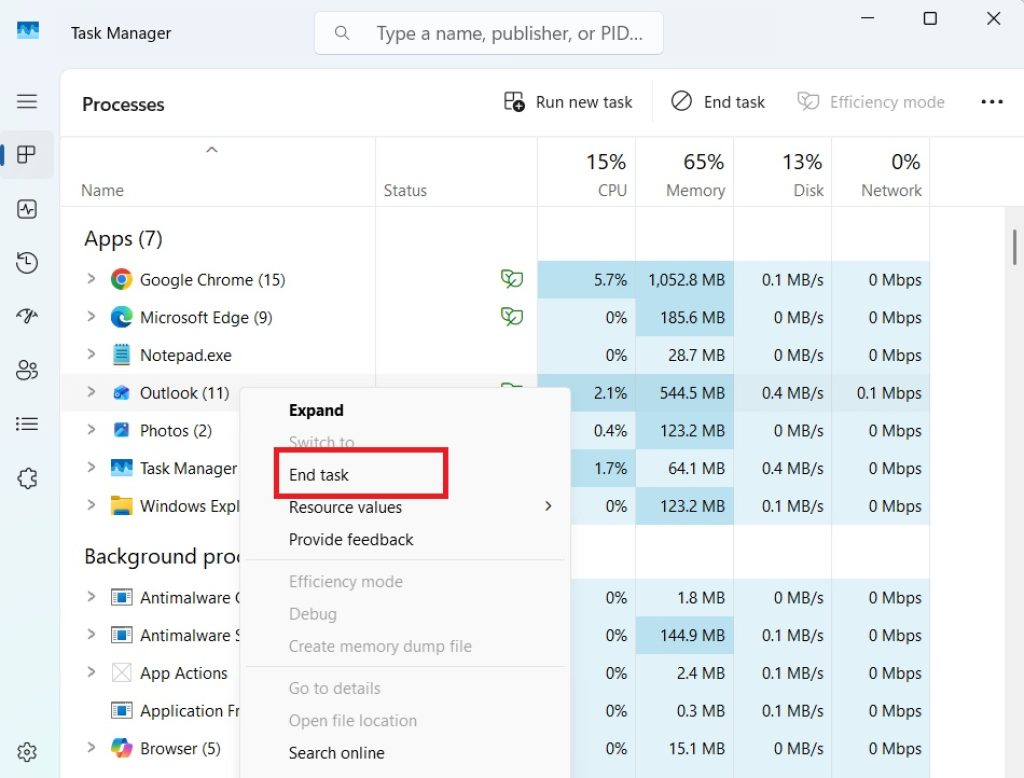
Task: Click the Application Fr process icon
Action: click(121, 710)
